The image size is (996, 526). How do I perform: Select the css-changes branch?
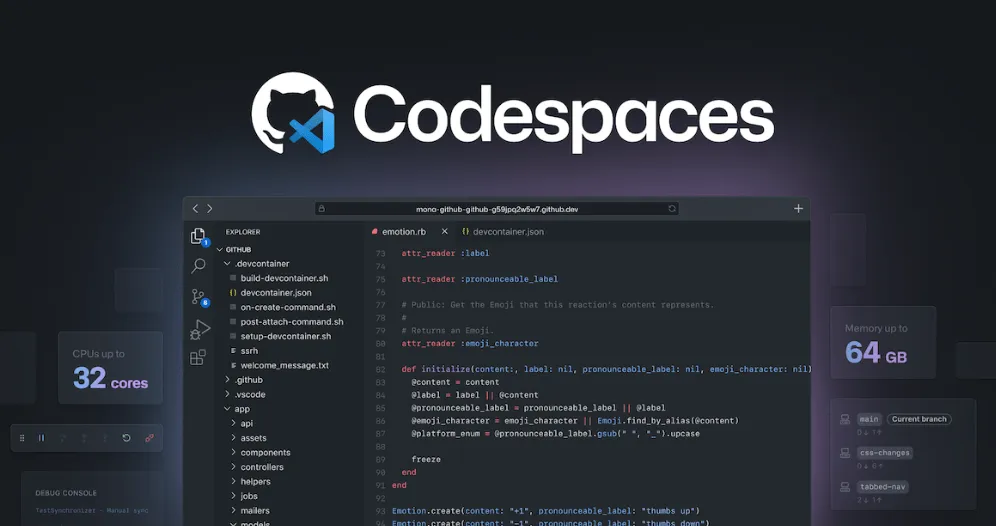point(885,453)
